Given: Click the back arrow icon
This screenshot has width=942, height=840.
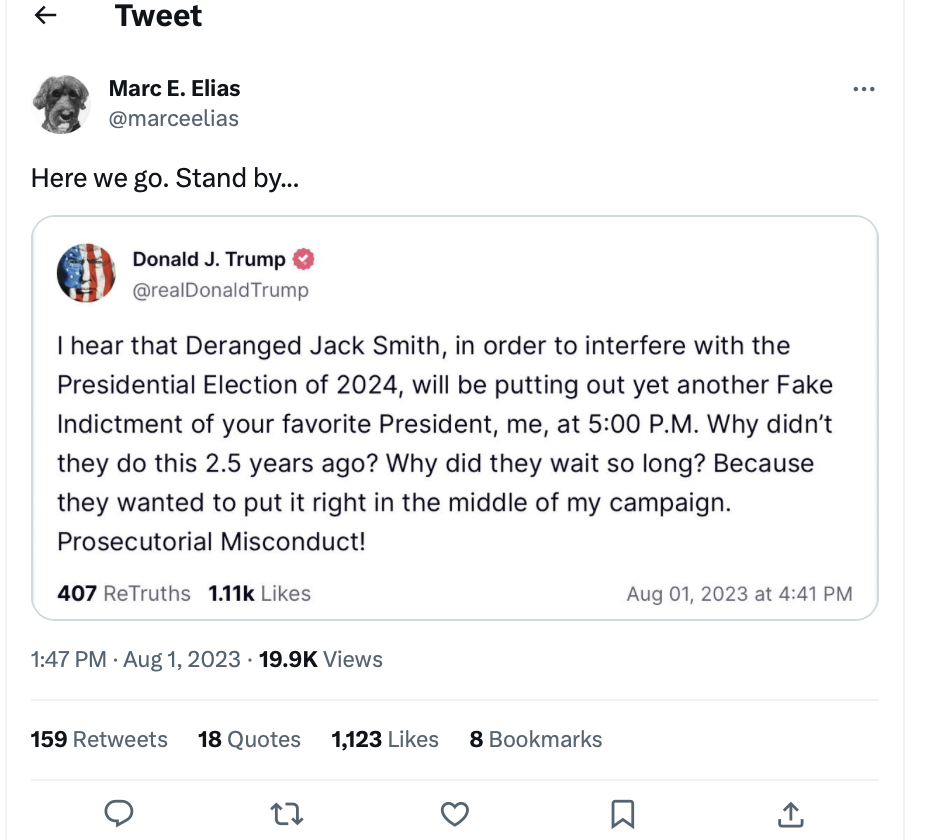Looking at the screenshot, I should (46, 16).
